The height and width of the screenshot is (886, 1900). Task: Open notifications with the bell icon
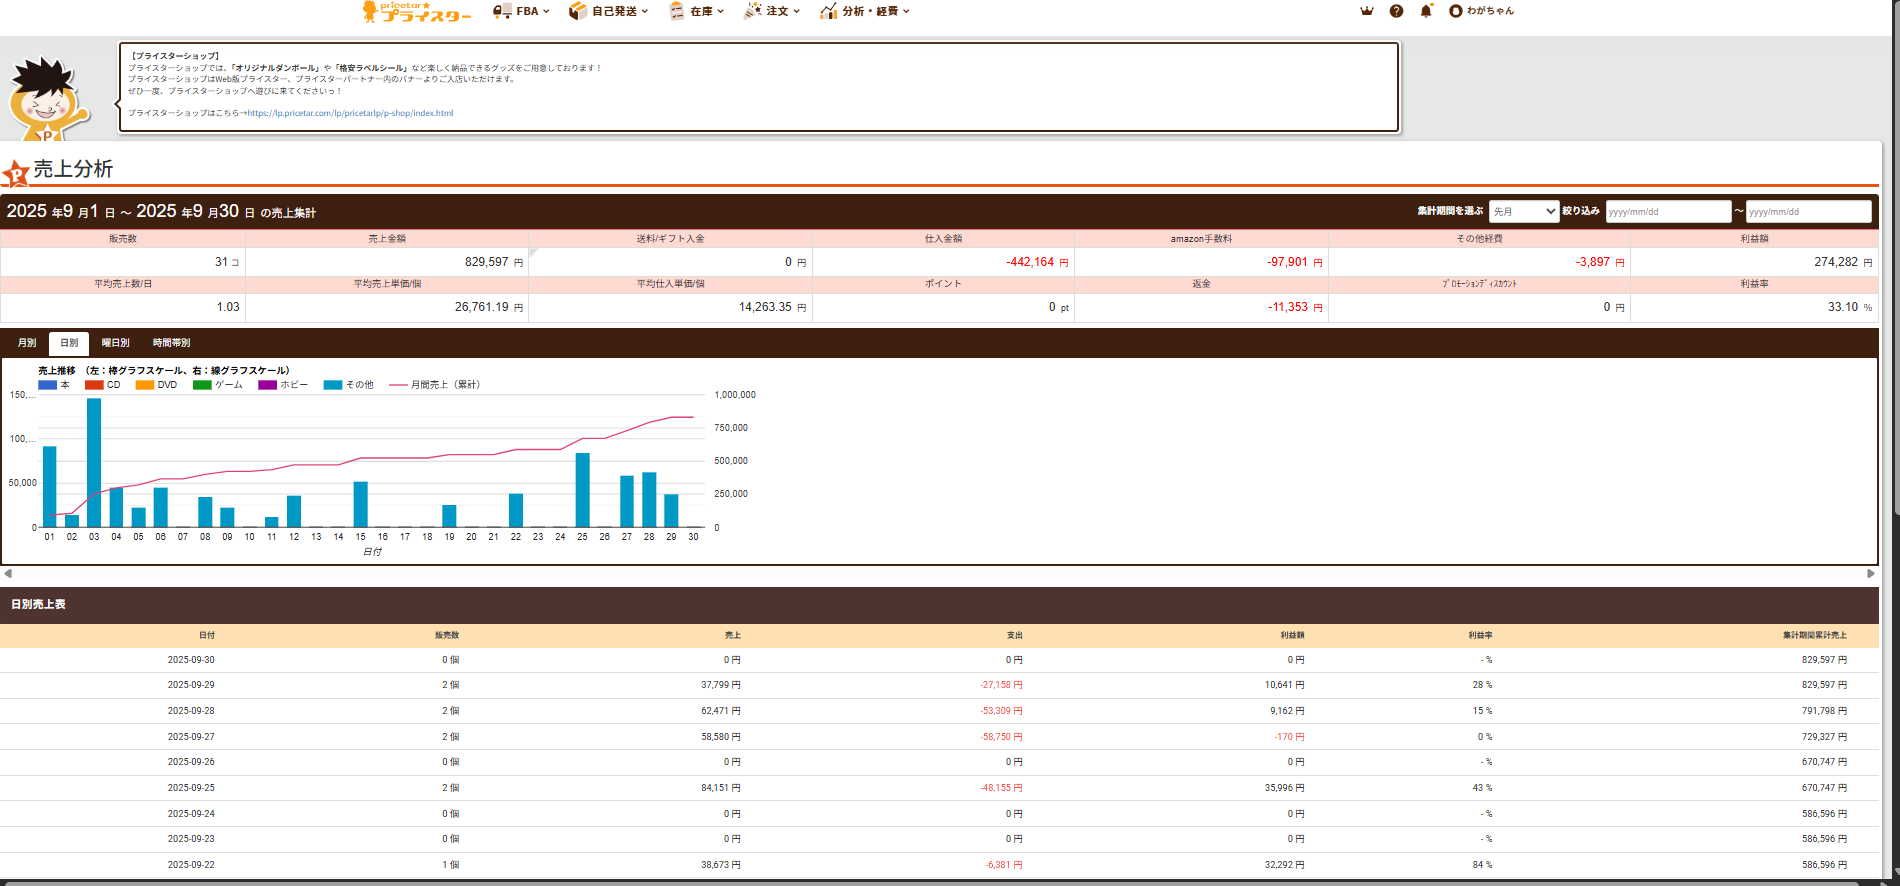1426,11
